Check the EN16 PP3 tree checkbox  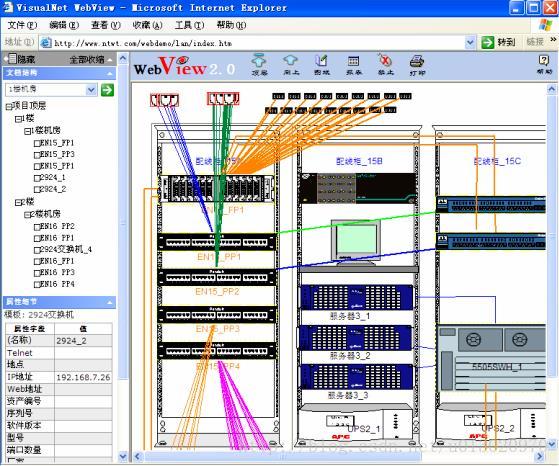coord(37,273)
